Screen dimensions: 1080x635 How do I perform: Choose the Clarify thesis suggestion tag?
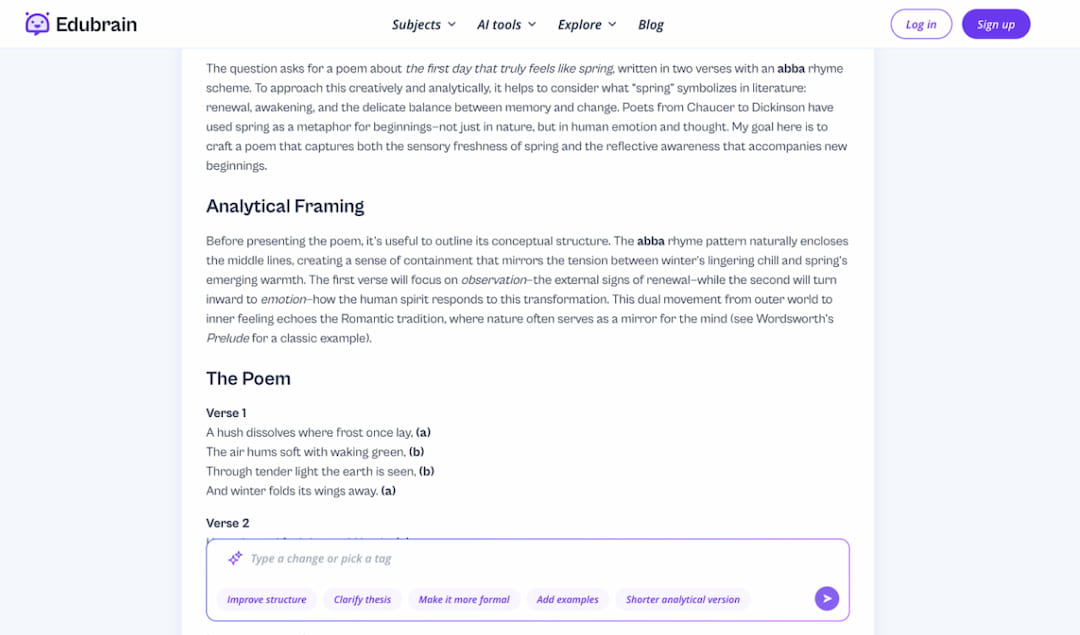click(x=361, y=599)
